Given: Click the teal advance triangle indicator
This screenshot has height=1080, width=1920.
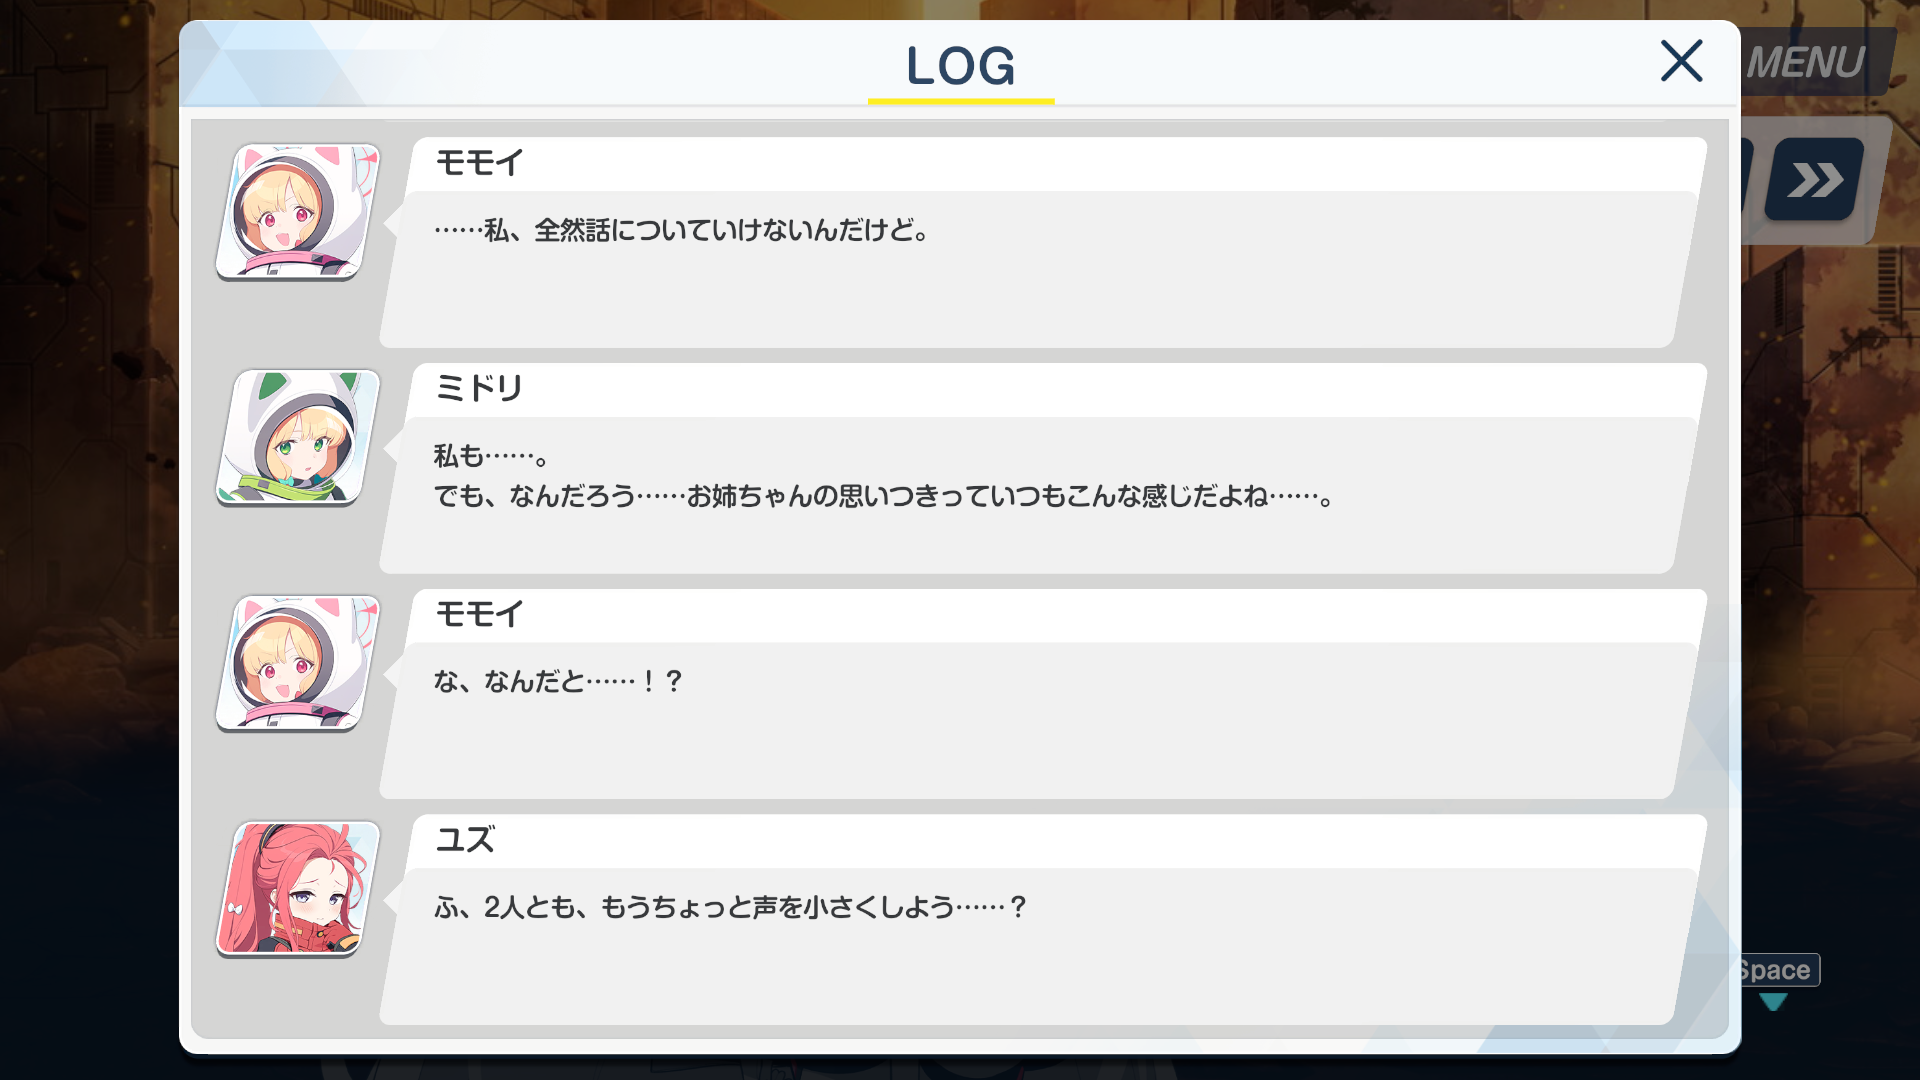Looking at the screenshot, I should click(x=1773, y=1002).
